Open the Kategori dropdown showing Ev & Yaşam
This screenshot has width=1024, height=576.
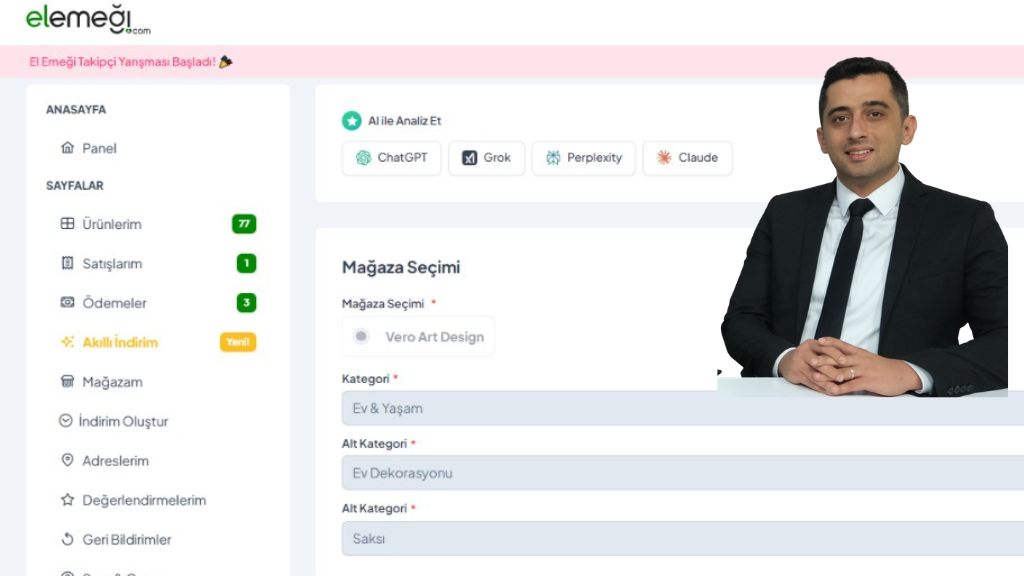pos(682,408)
